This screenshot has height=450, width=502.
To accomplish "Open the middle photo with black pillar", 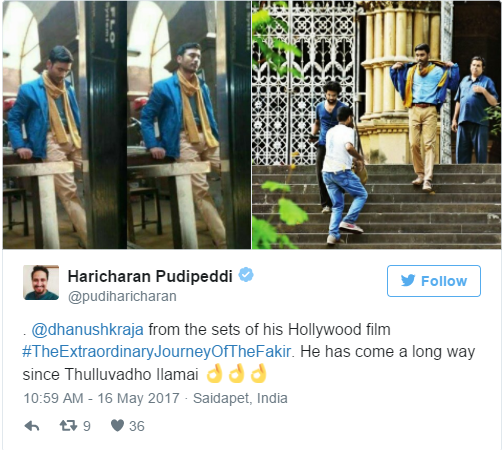I will pos(189,125).
